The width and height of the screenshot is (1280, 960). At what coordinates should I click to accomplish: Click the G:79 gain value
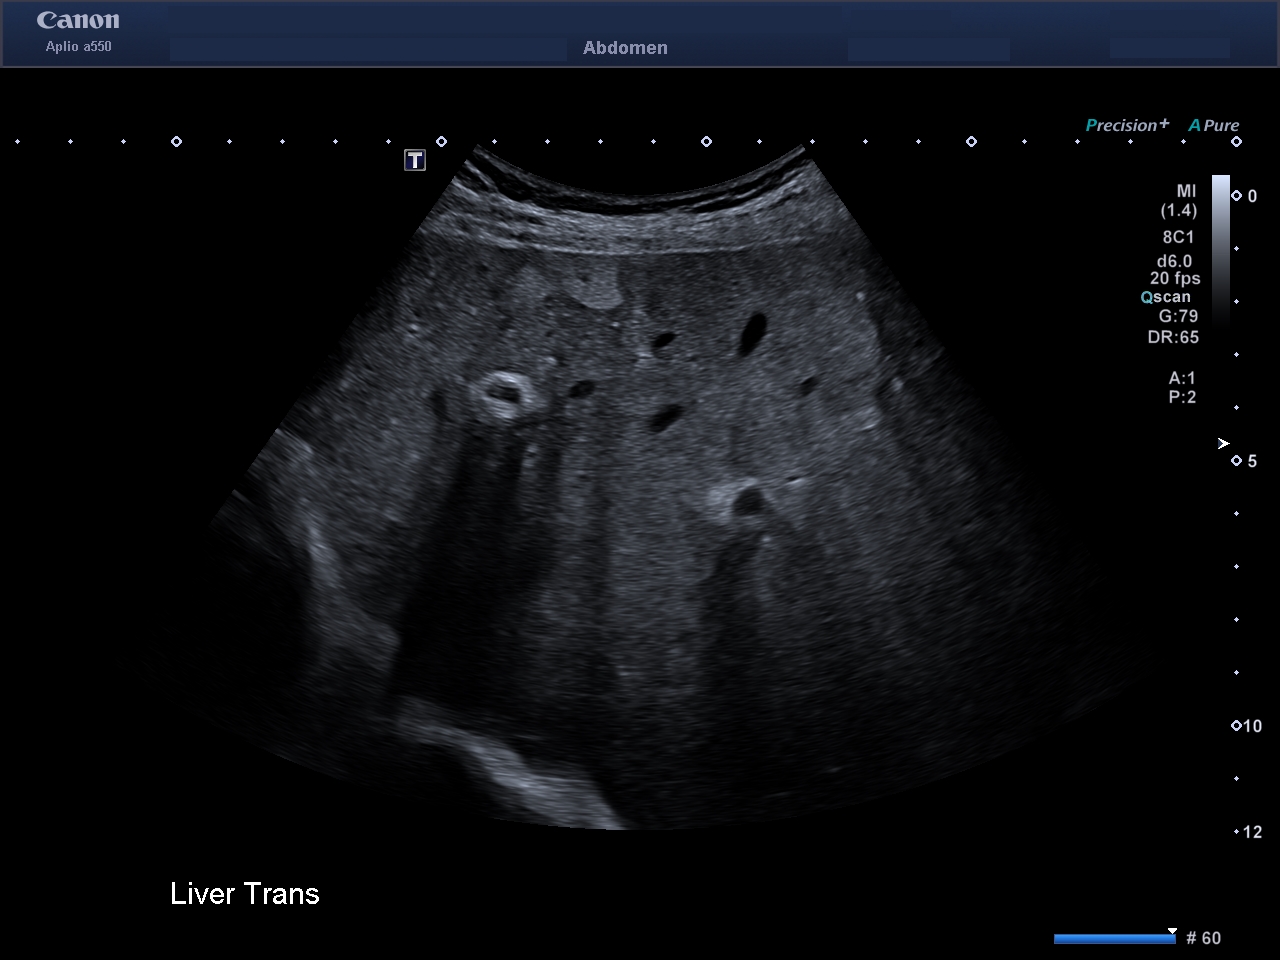(x=1178, y=316)
